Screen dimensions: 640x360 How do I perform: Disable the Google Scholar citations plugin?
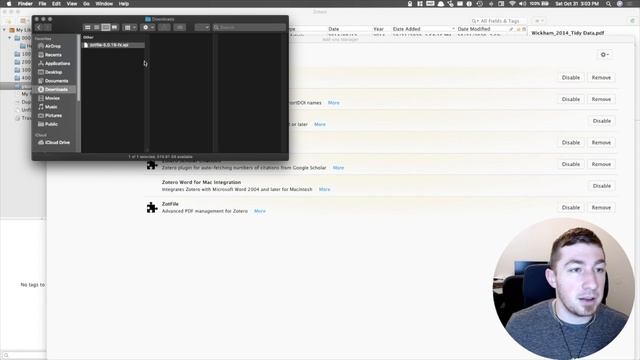[571, 164]
